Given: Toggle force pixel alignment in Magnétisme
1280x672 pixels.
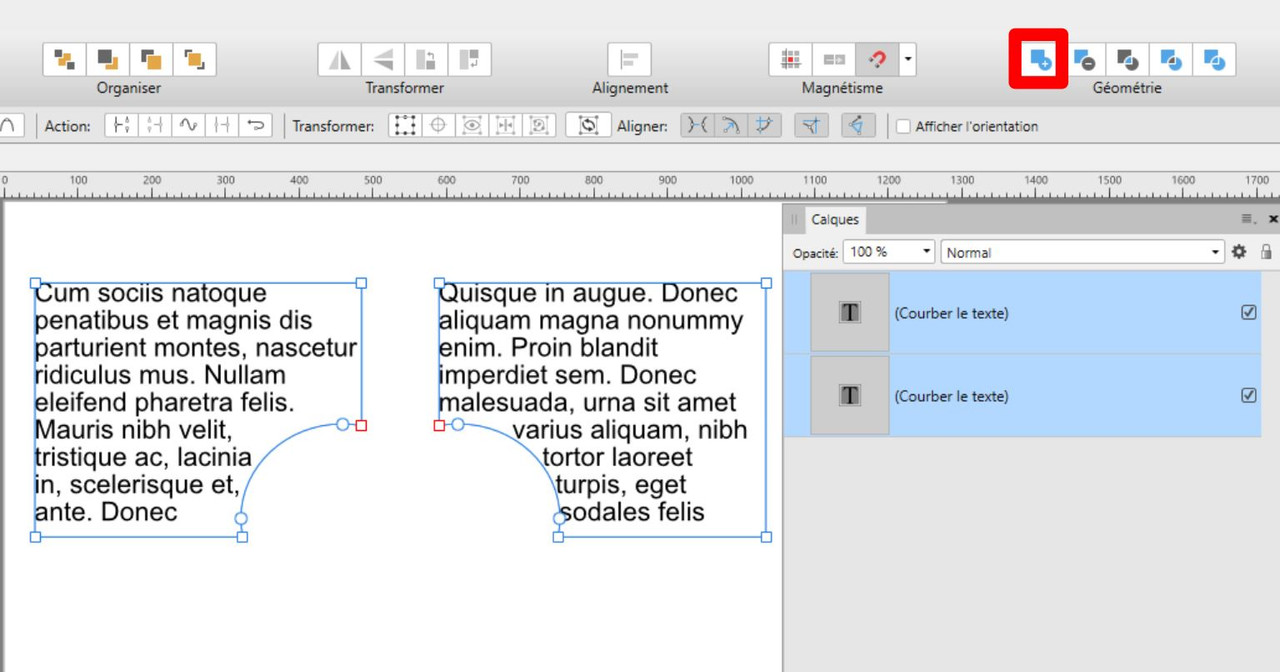Looking at the screenshot, I should pos(791,60).
